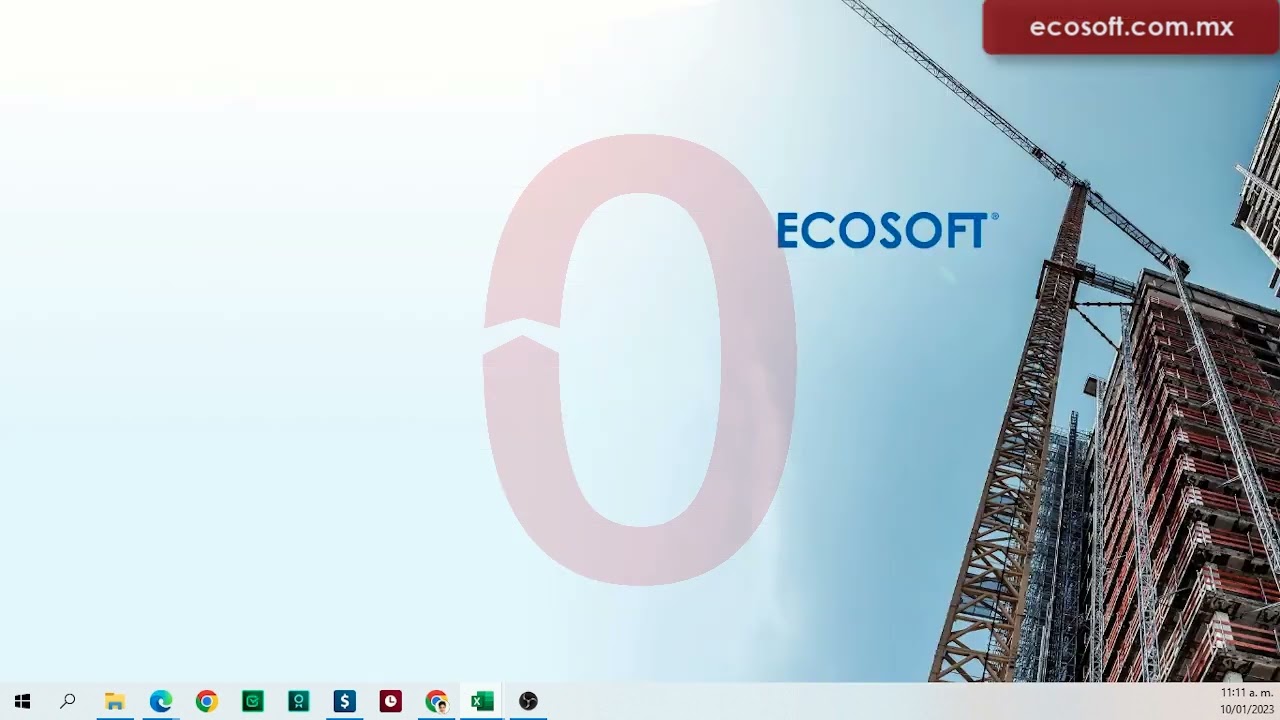This screenshot has width=1280, height=720.
Task: Open OBS Studio from the taskbar
Action: point(529,702)
